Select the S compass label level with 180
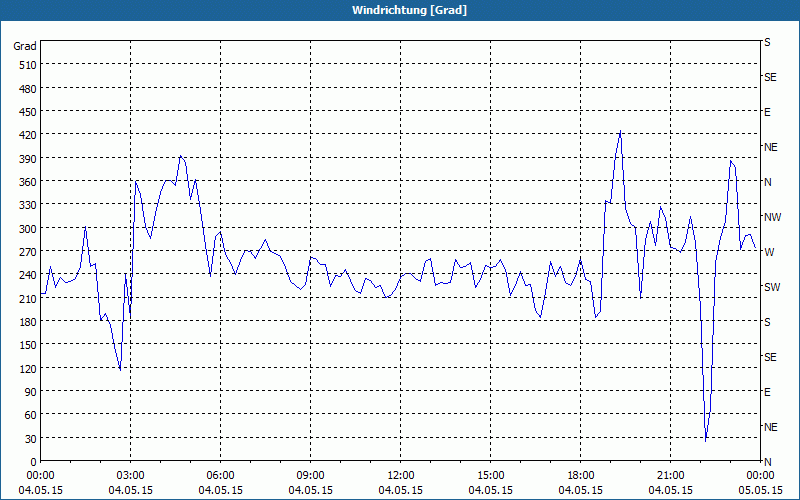 point(767,322)
